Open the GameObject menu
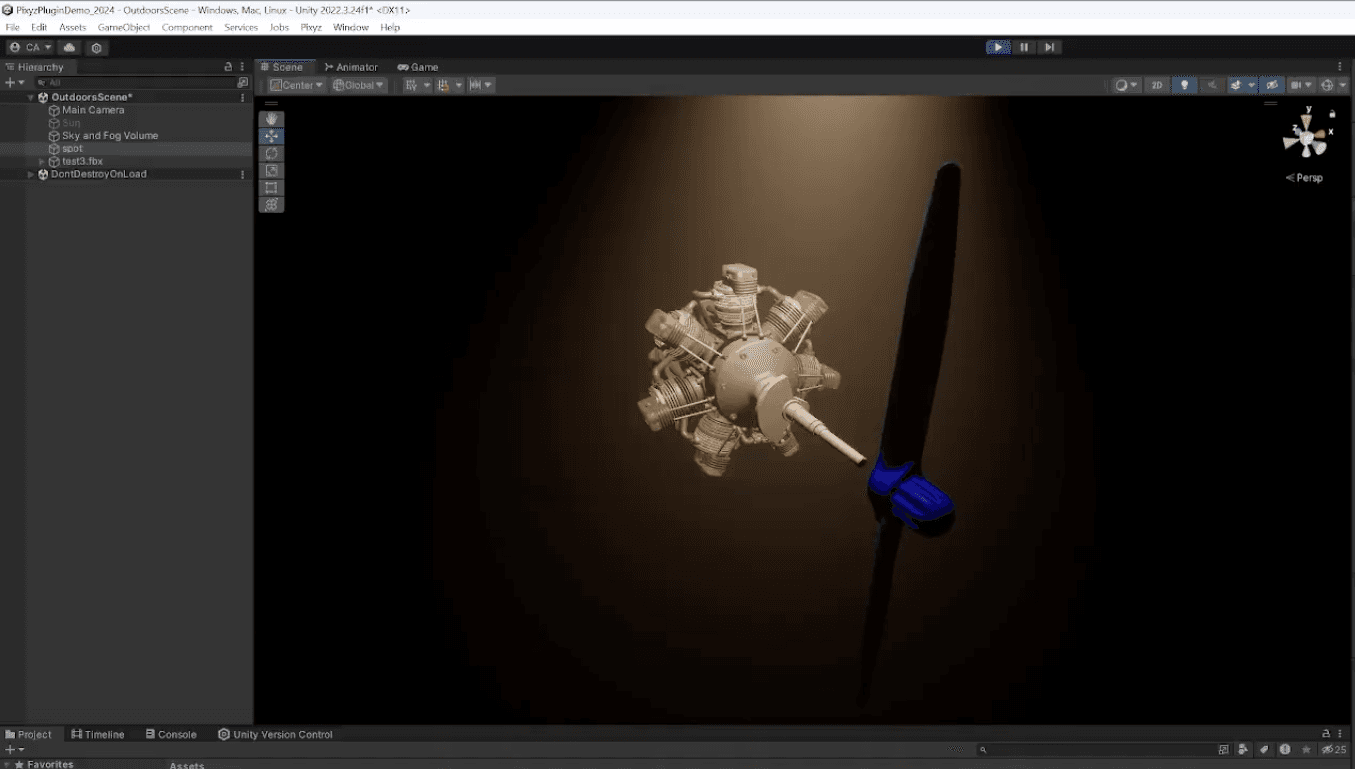Image resolution: width=1355 pixels, height=769 pixels. click(124, 27)
